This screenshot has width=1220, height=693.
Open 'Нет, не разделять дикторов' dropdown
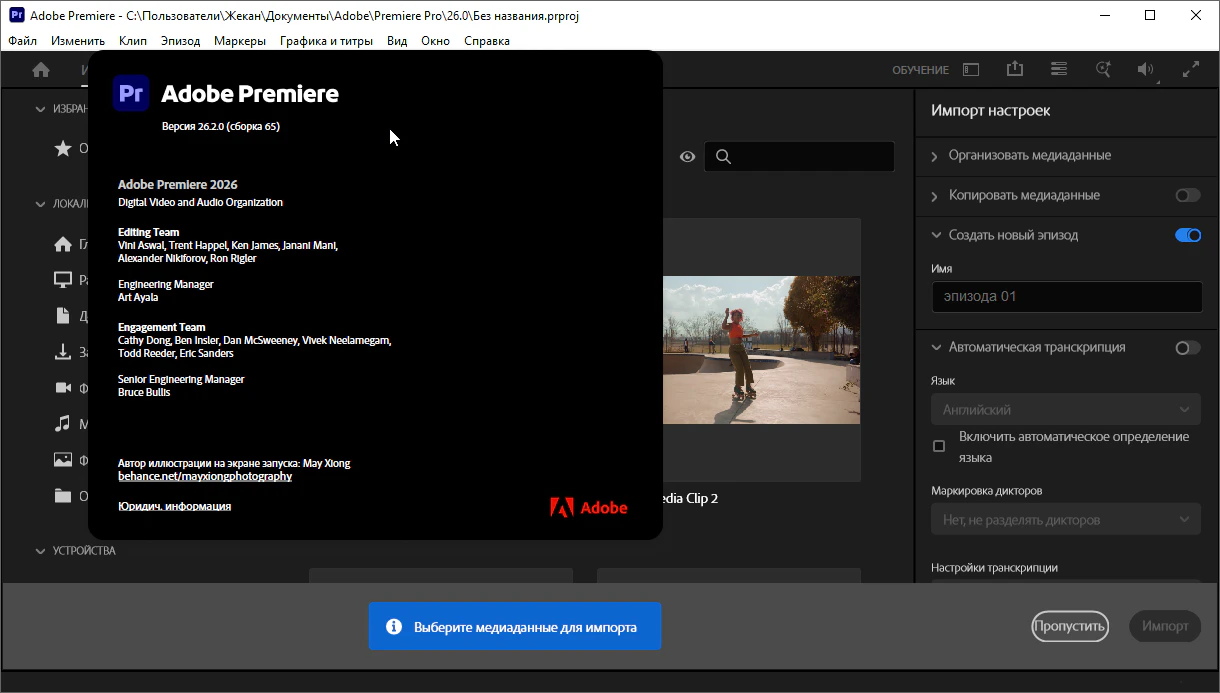click(1066, 520)
